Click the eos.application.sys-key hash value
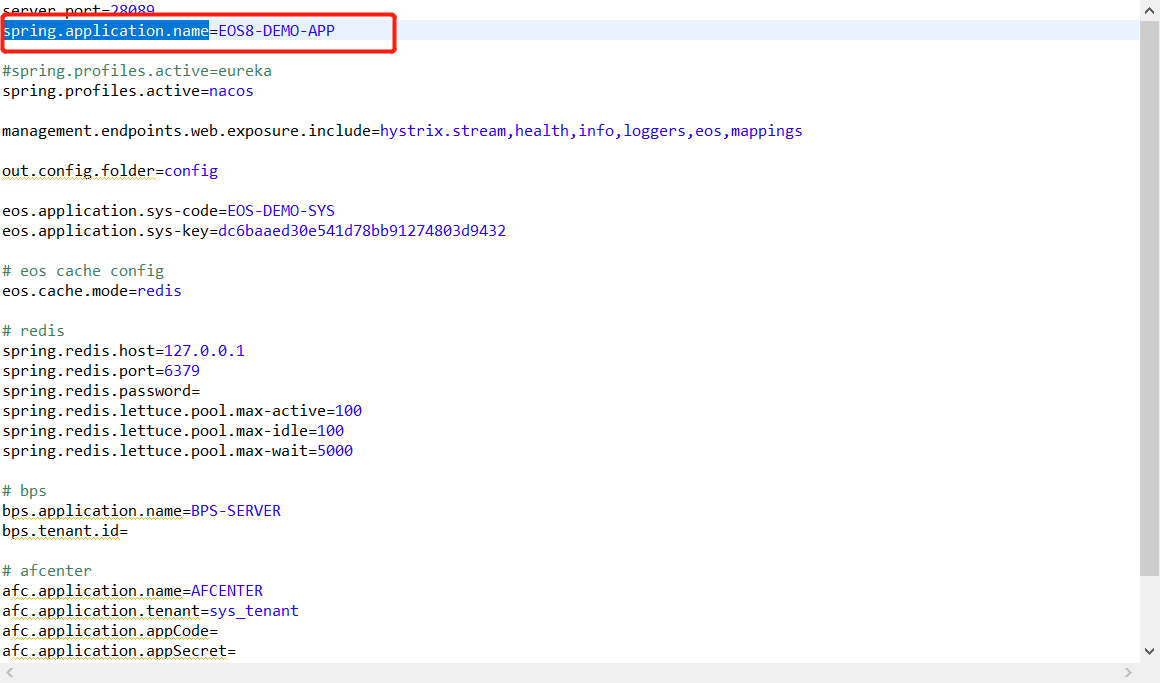 click(x=362, y=231)
